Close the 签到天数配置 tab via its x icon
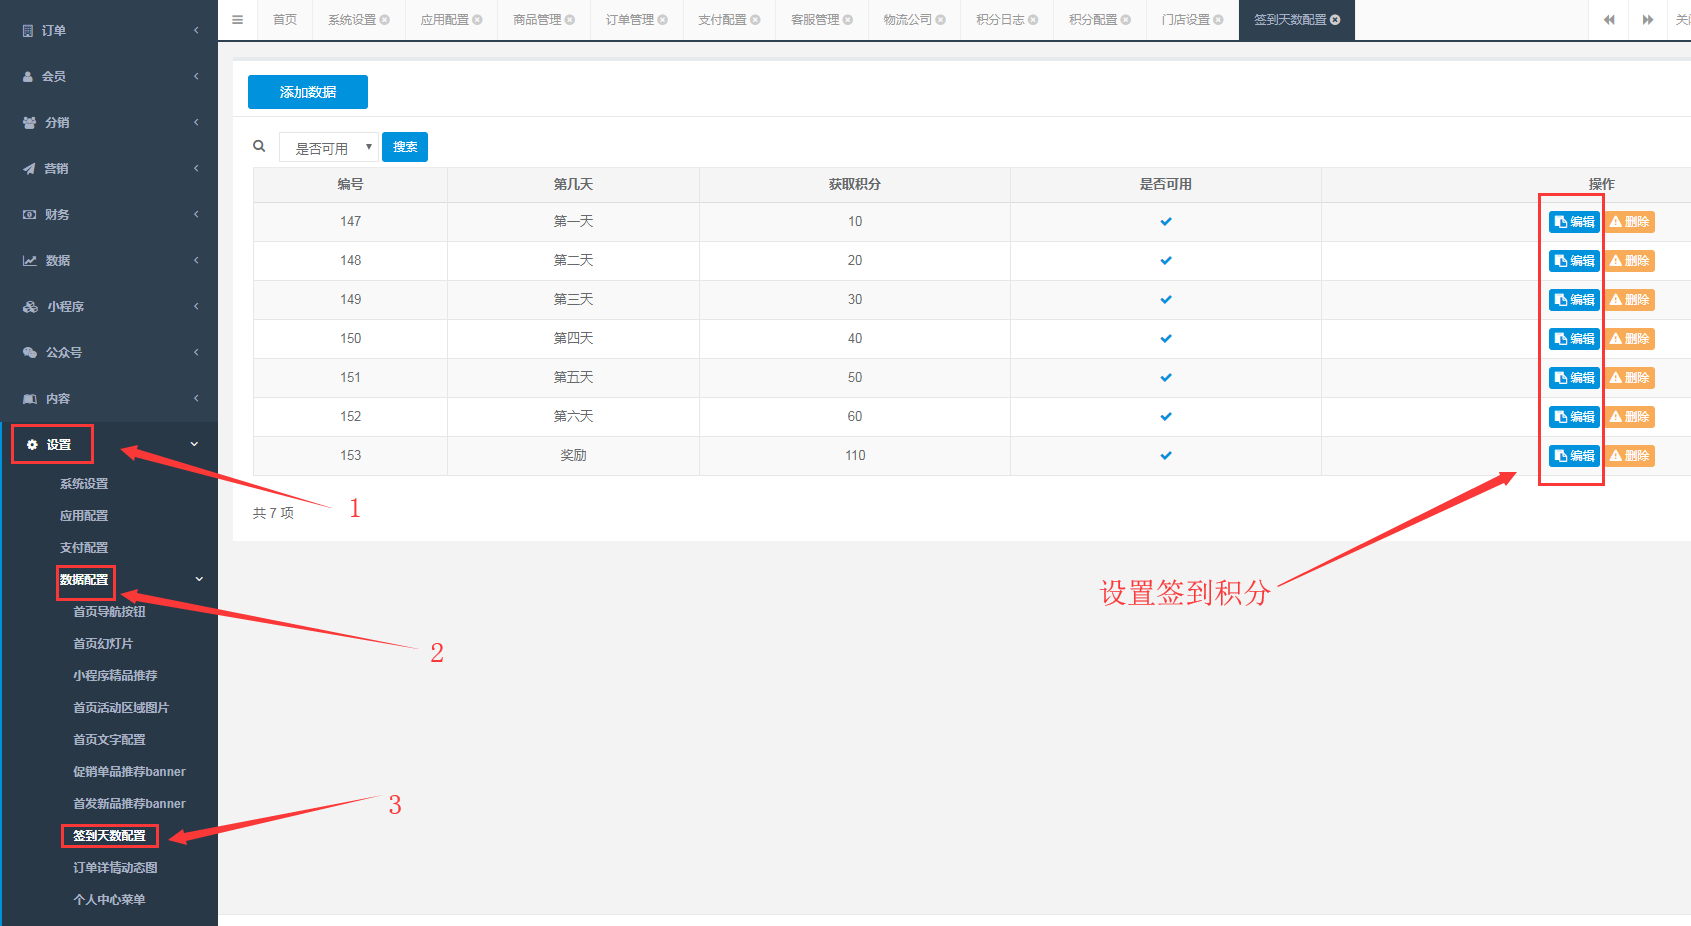Viewport: 1691px width, 926px height. coord(1335,20)
